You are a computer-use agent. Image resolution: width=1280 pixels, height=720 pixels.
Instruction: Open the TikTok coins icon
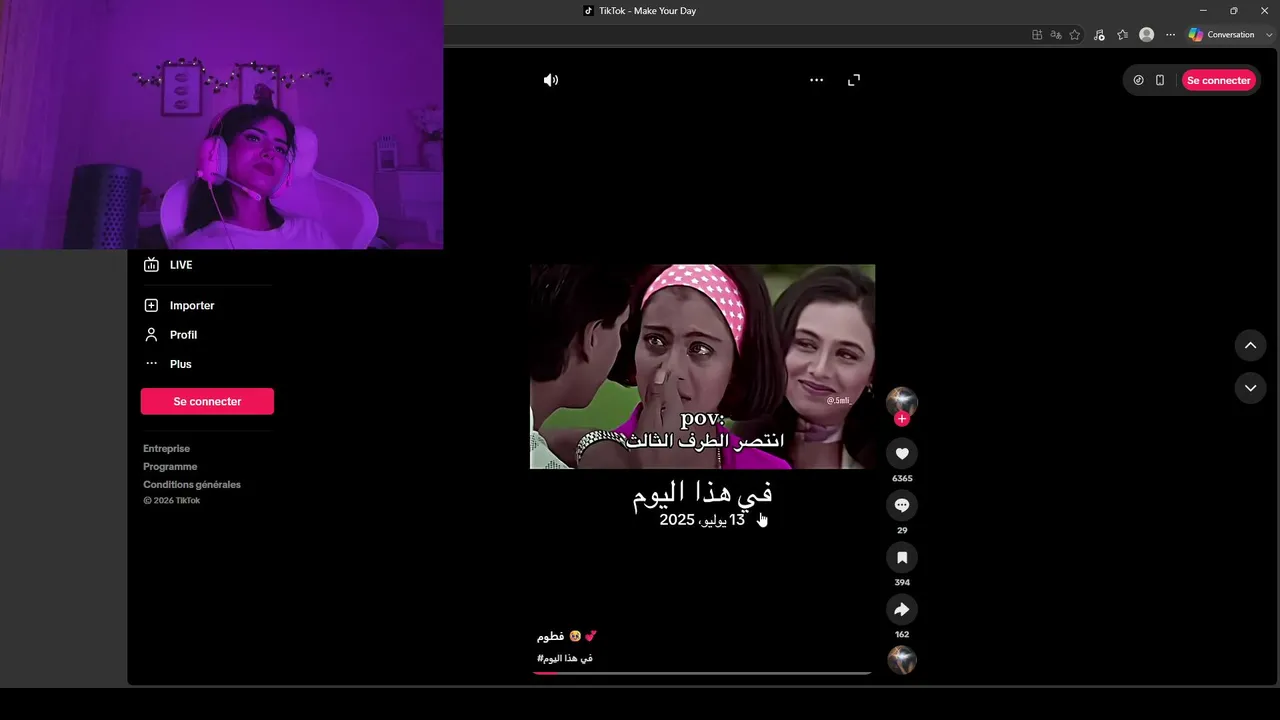click(1138, 80)
